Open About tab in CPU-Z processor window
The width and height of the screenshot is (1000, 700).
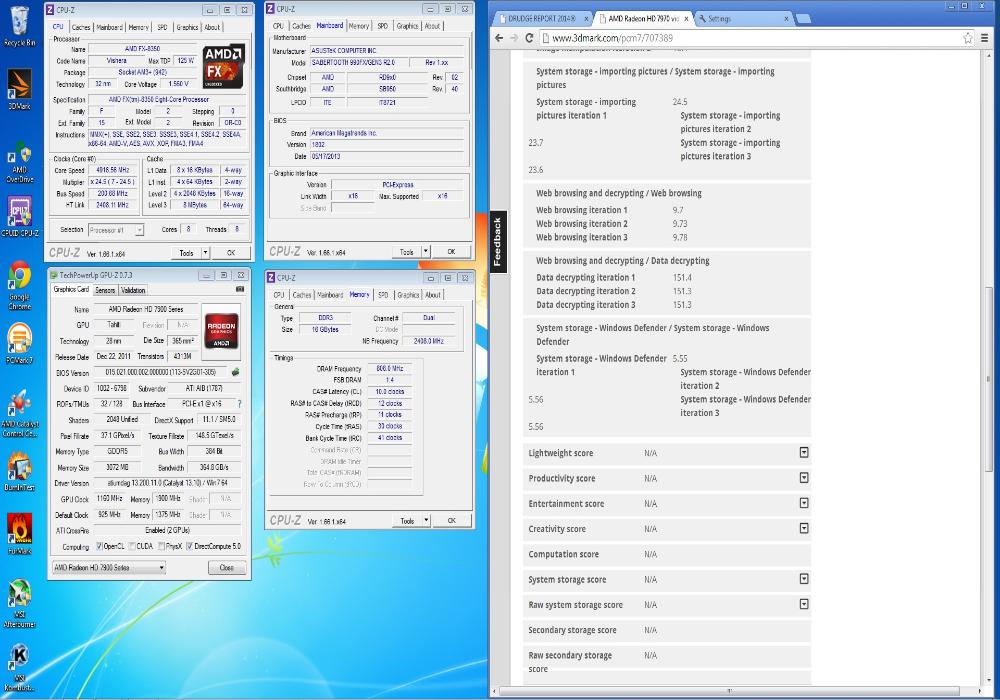point(212,27)
